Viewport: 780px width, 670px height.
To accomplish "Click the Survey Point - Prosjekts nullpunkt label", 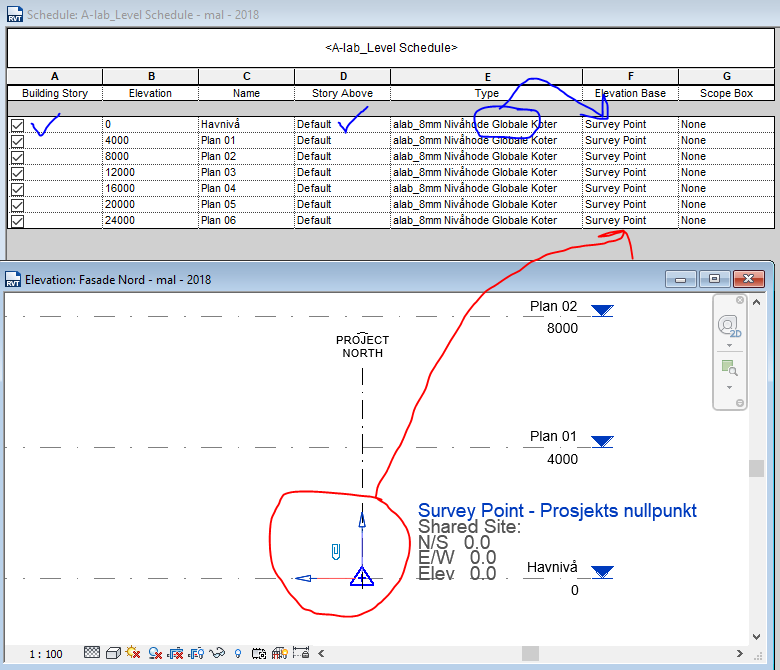I will pos(557,511).
